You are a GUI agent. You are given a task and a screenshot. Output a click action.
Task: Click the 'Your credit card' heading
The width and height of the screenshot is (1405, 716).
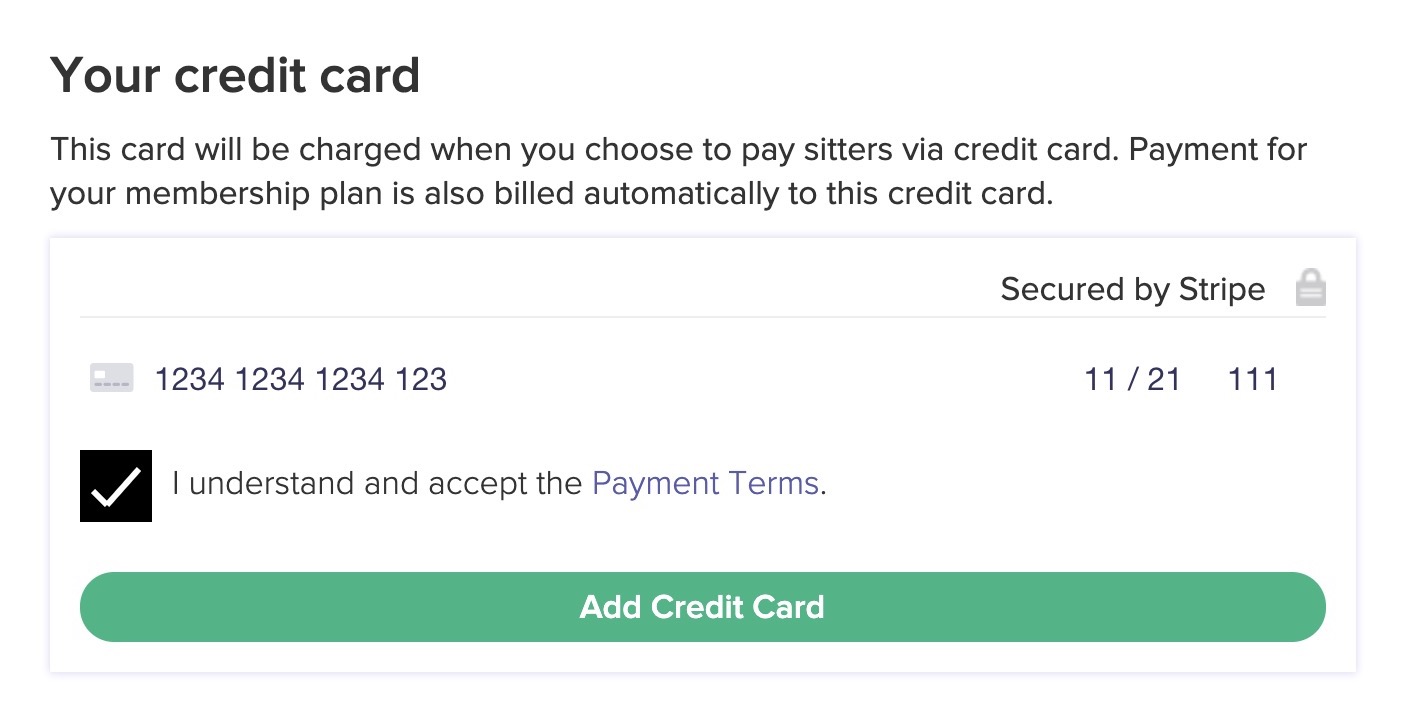[x=235, y=75]
